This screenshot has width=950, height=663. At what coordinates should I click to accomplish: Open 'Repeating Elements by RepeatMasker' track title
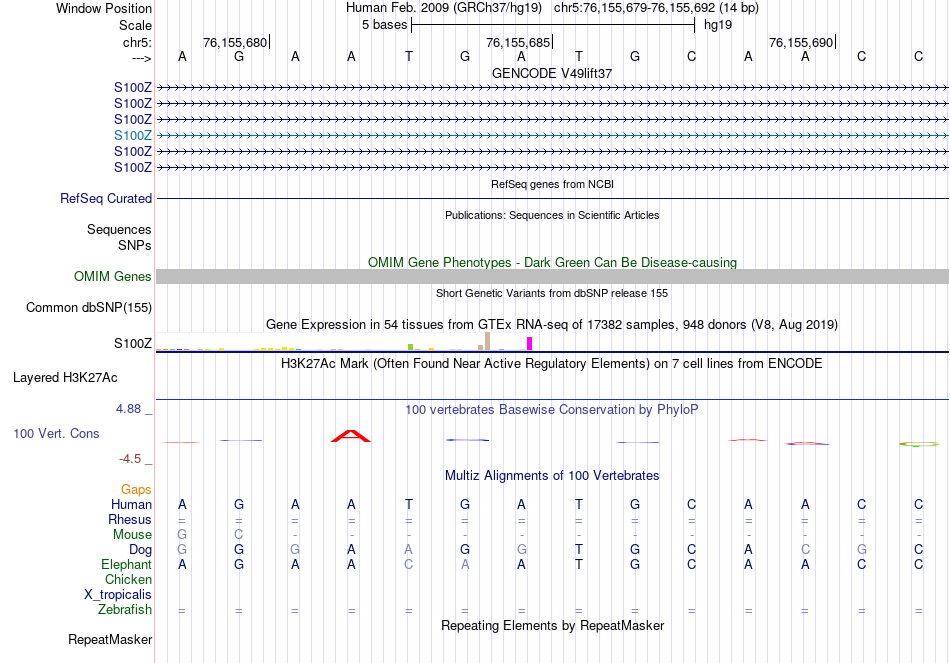click(x=552, y=625)
